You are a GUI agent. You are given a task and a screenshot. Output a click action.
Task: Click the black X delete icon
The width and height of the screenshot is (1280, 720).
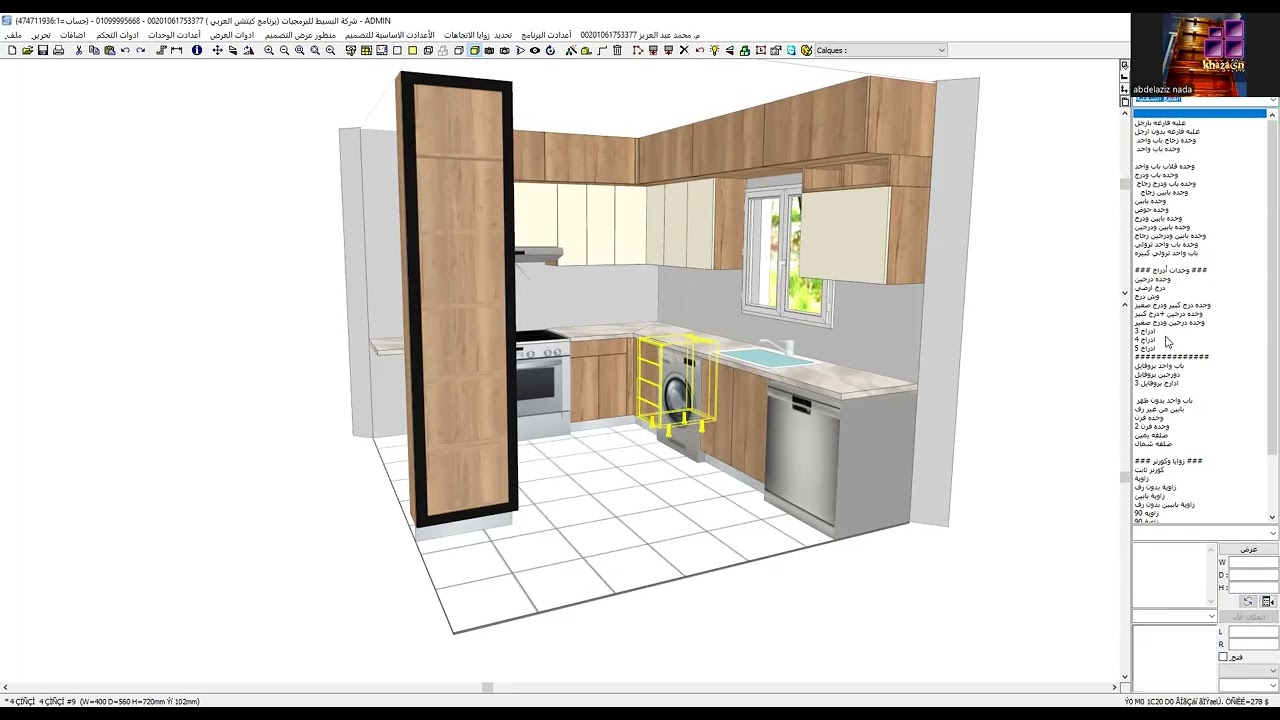coord(684,50)
